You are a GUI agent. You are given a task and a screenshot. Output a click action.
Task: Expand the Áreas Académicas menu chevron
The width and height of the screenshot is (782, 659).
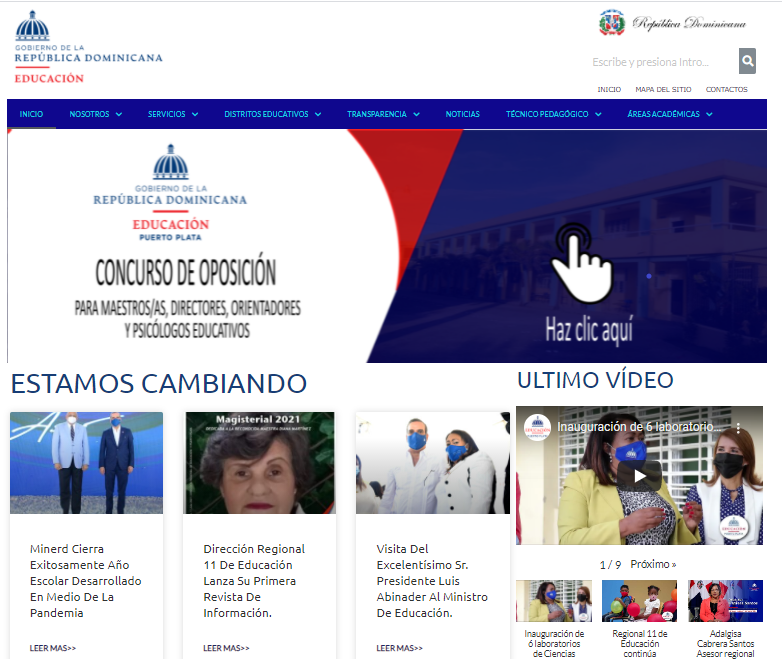tap(709, 114)
